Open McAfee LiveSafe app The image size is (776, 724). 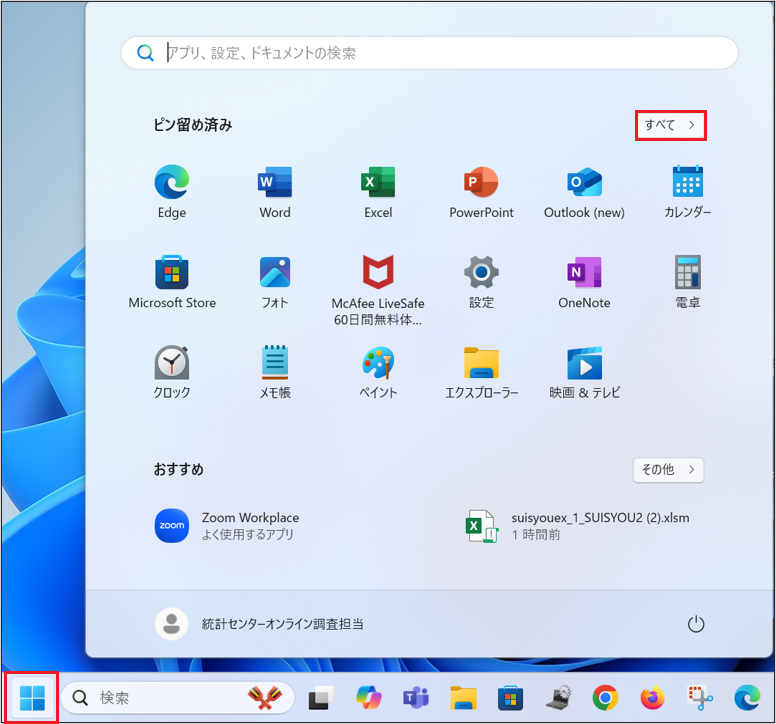(x=378, y=290)
